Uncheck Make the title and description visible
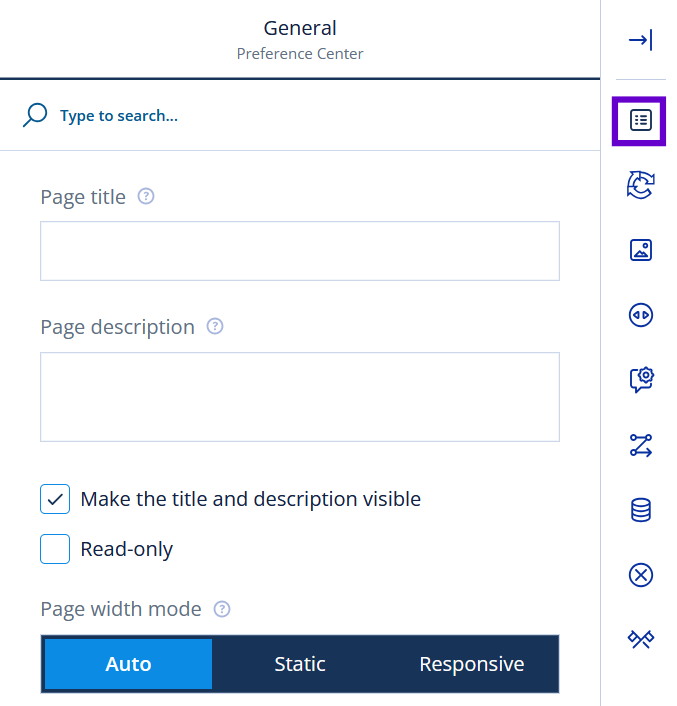 tap(55, 499)
